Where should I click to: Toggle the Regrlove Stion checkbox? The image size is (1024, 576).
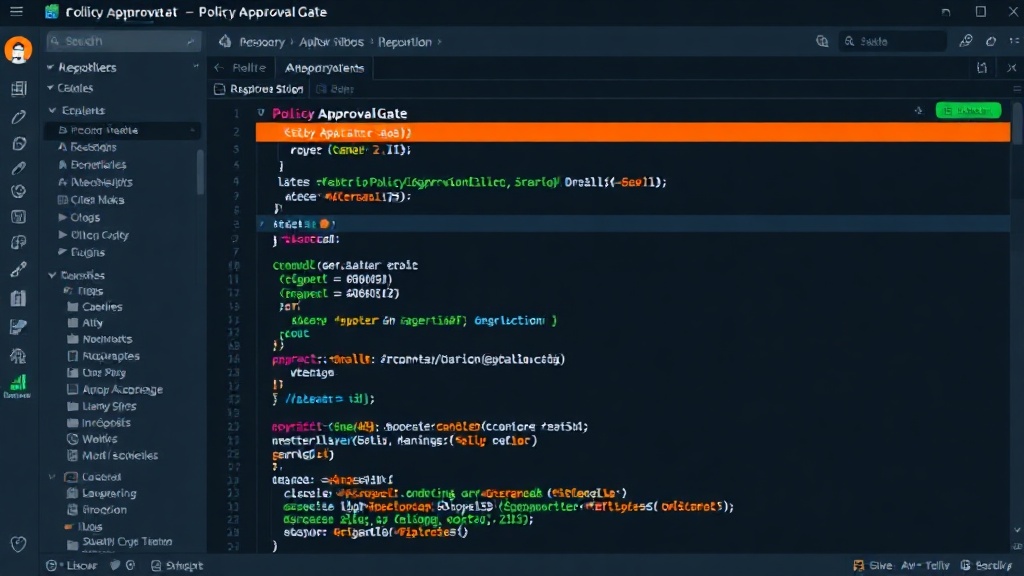(219, 89)
